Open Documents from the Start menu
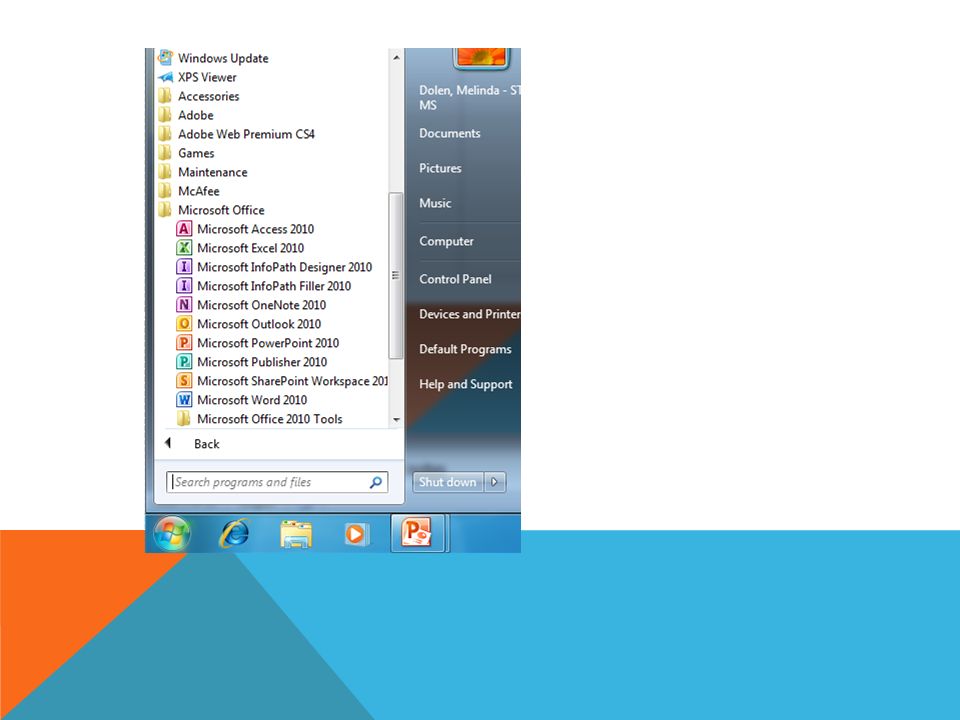The height and width of the screenshot is (720, 960). point(449,133)
